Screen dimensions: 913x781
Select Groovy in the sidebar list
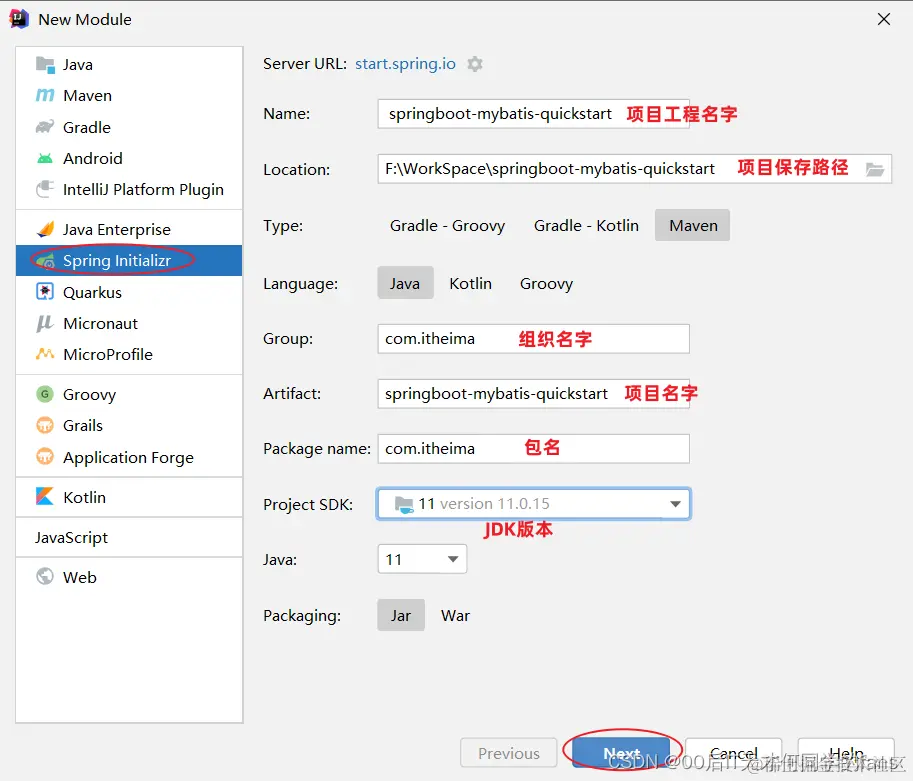pyautogui.click(x=129, y=394)
